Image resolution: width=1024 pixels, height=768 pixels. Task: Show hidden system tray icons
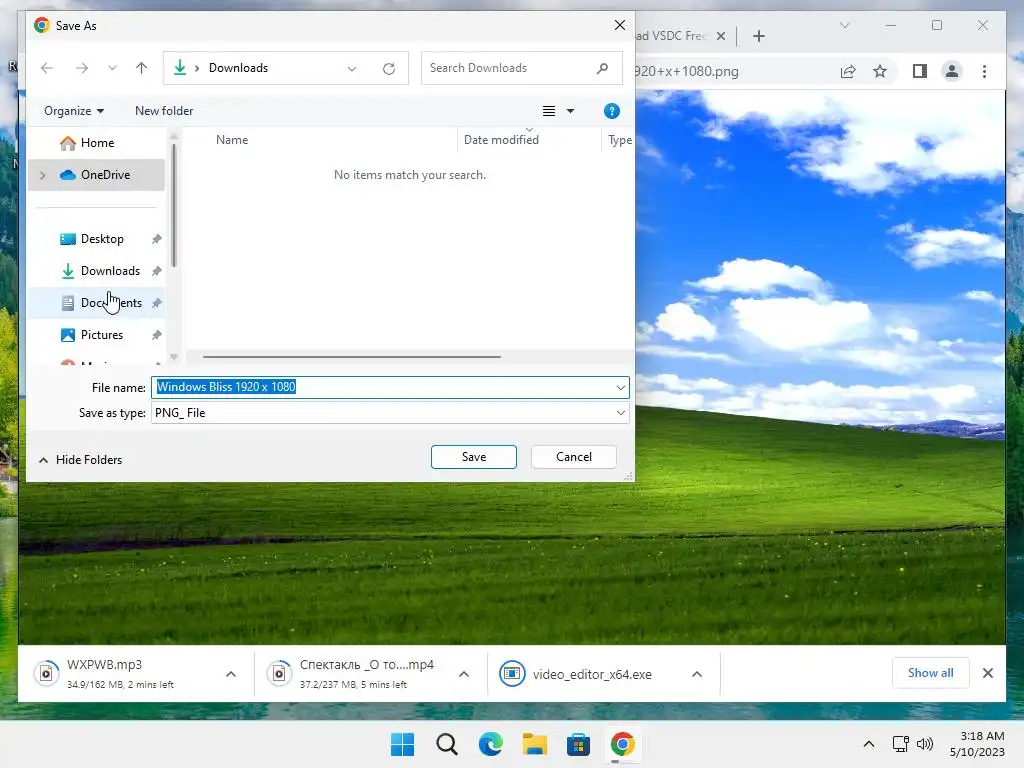[x=869, y=744]
